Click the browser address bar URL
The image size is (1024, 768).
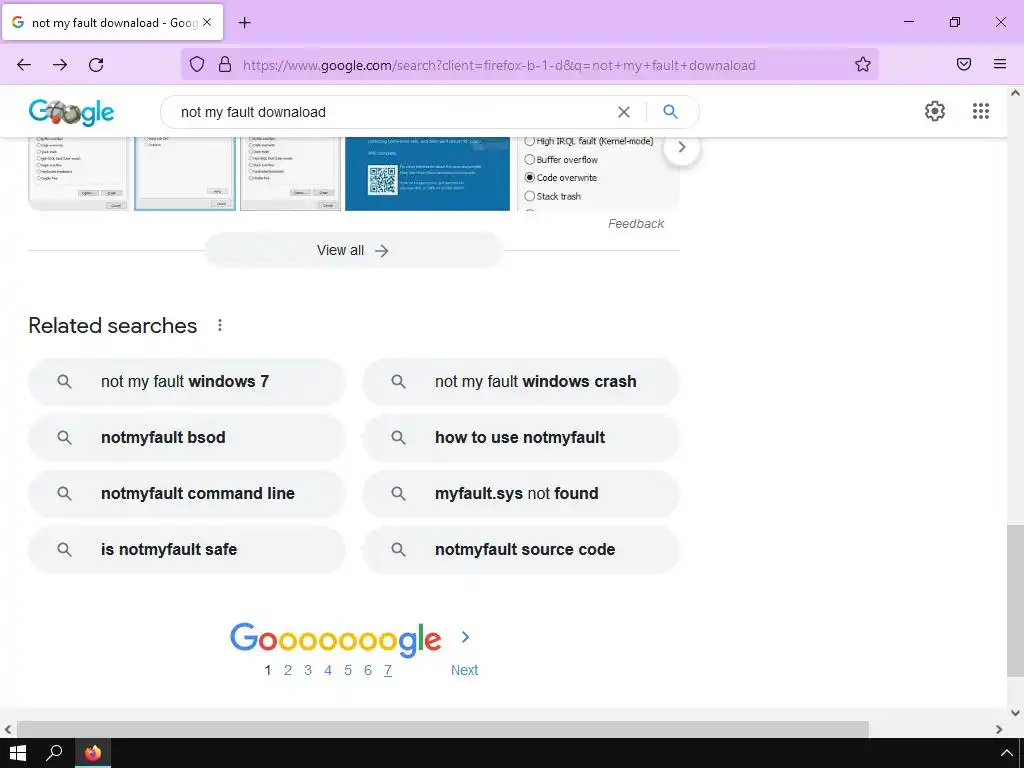point(499,65)
